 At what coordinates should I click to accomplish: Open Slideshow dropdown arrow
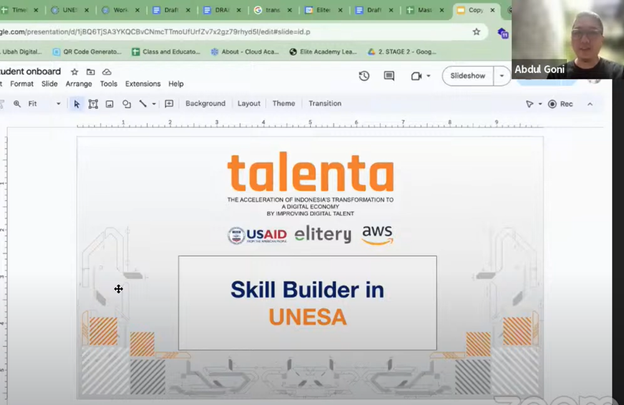502,76
